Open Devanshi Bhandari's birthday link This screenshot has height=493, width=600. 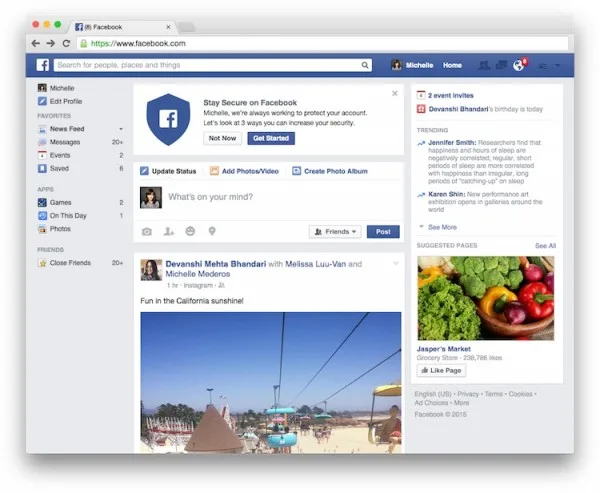click(458, 109)
